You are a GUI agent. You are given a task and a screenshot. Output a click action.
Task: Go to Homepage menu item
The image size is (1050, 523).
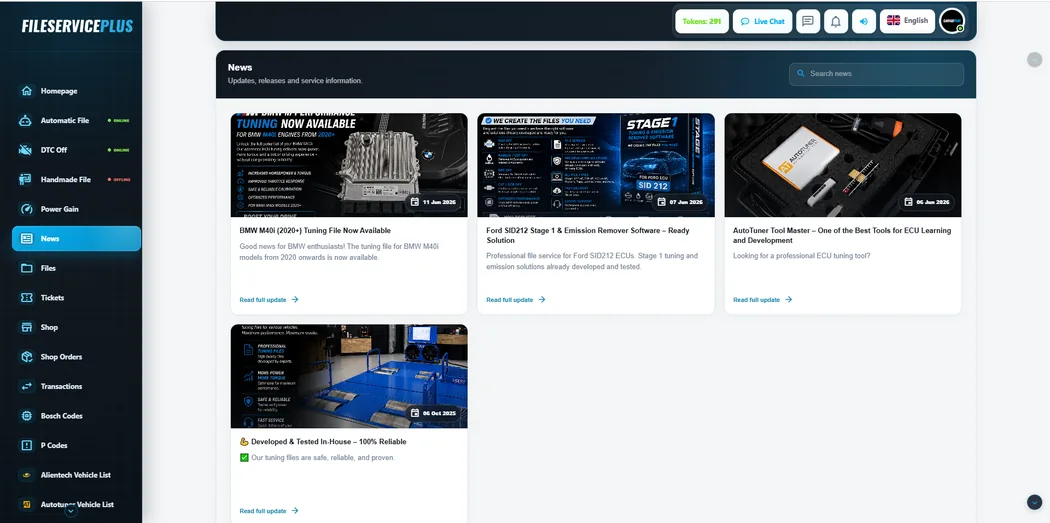(76, 91)
